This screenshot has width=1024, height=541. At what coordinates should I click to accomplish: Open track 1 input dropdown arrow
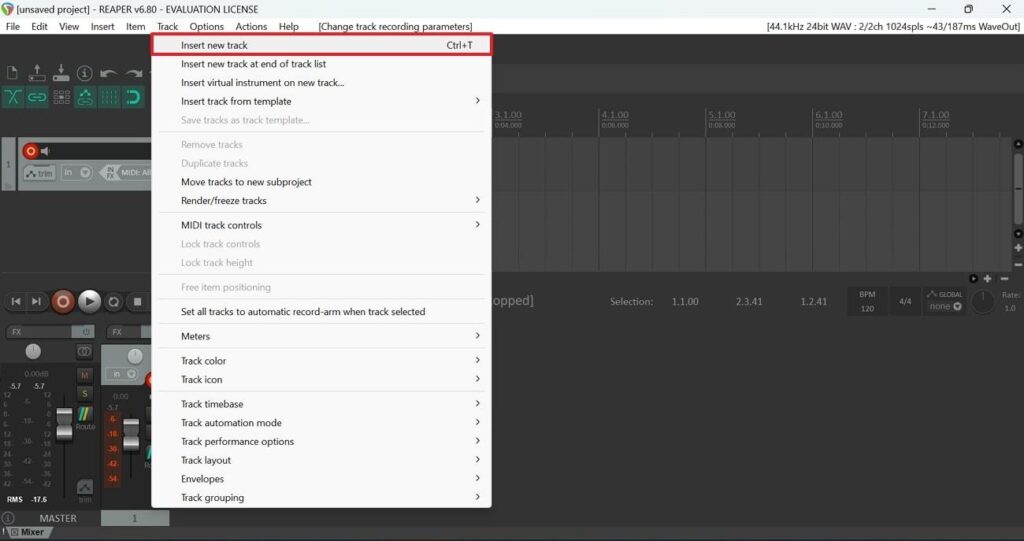coord(85,172)
